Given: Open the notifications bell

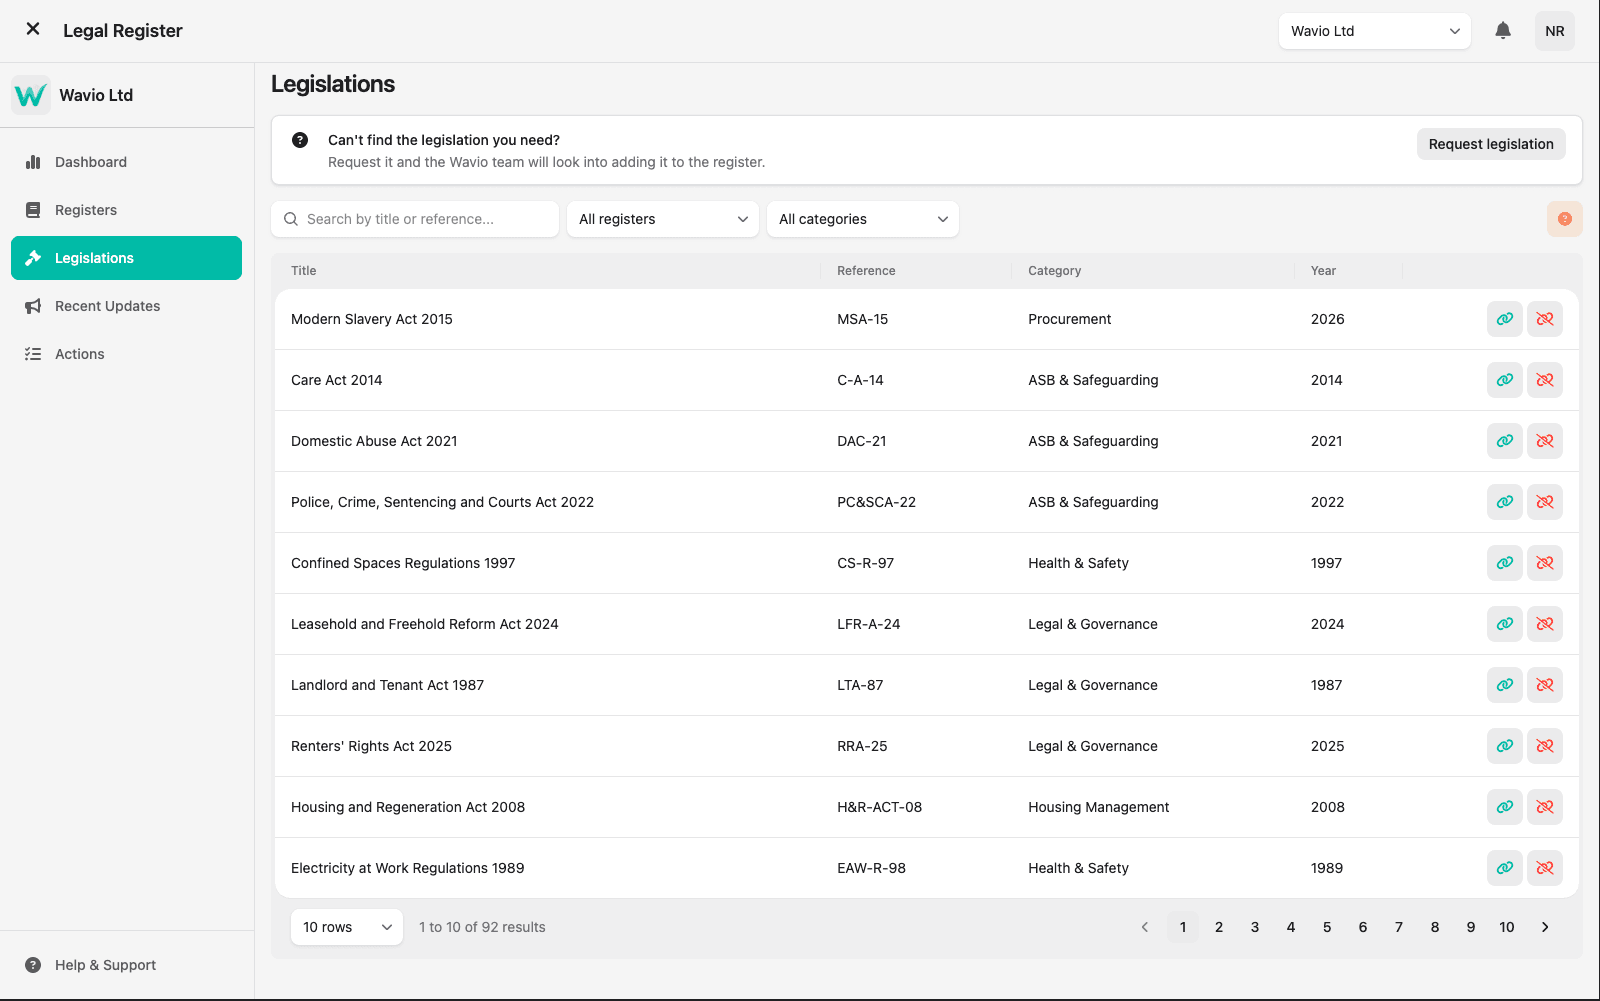Looking at the screenshot, I should pos(1503,31).
